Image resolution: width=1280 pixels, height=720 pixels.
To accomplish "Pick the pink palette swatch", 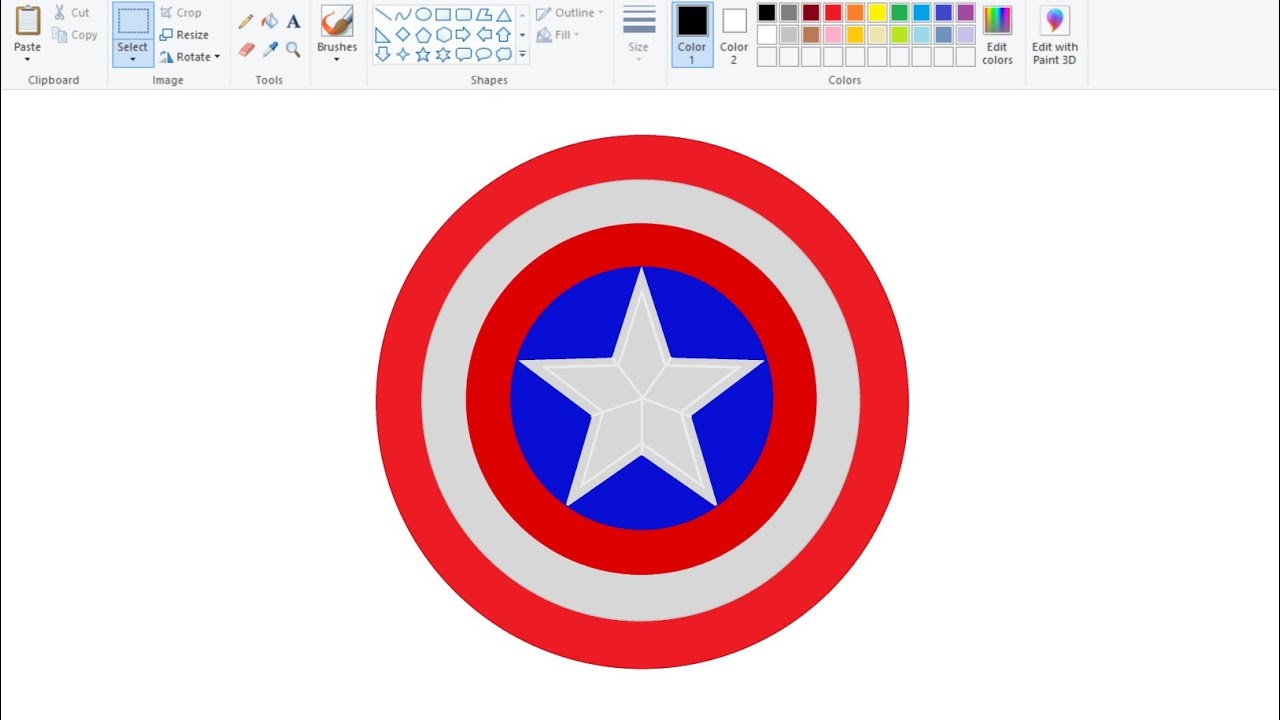I will pos(833,35).
